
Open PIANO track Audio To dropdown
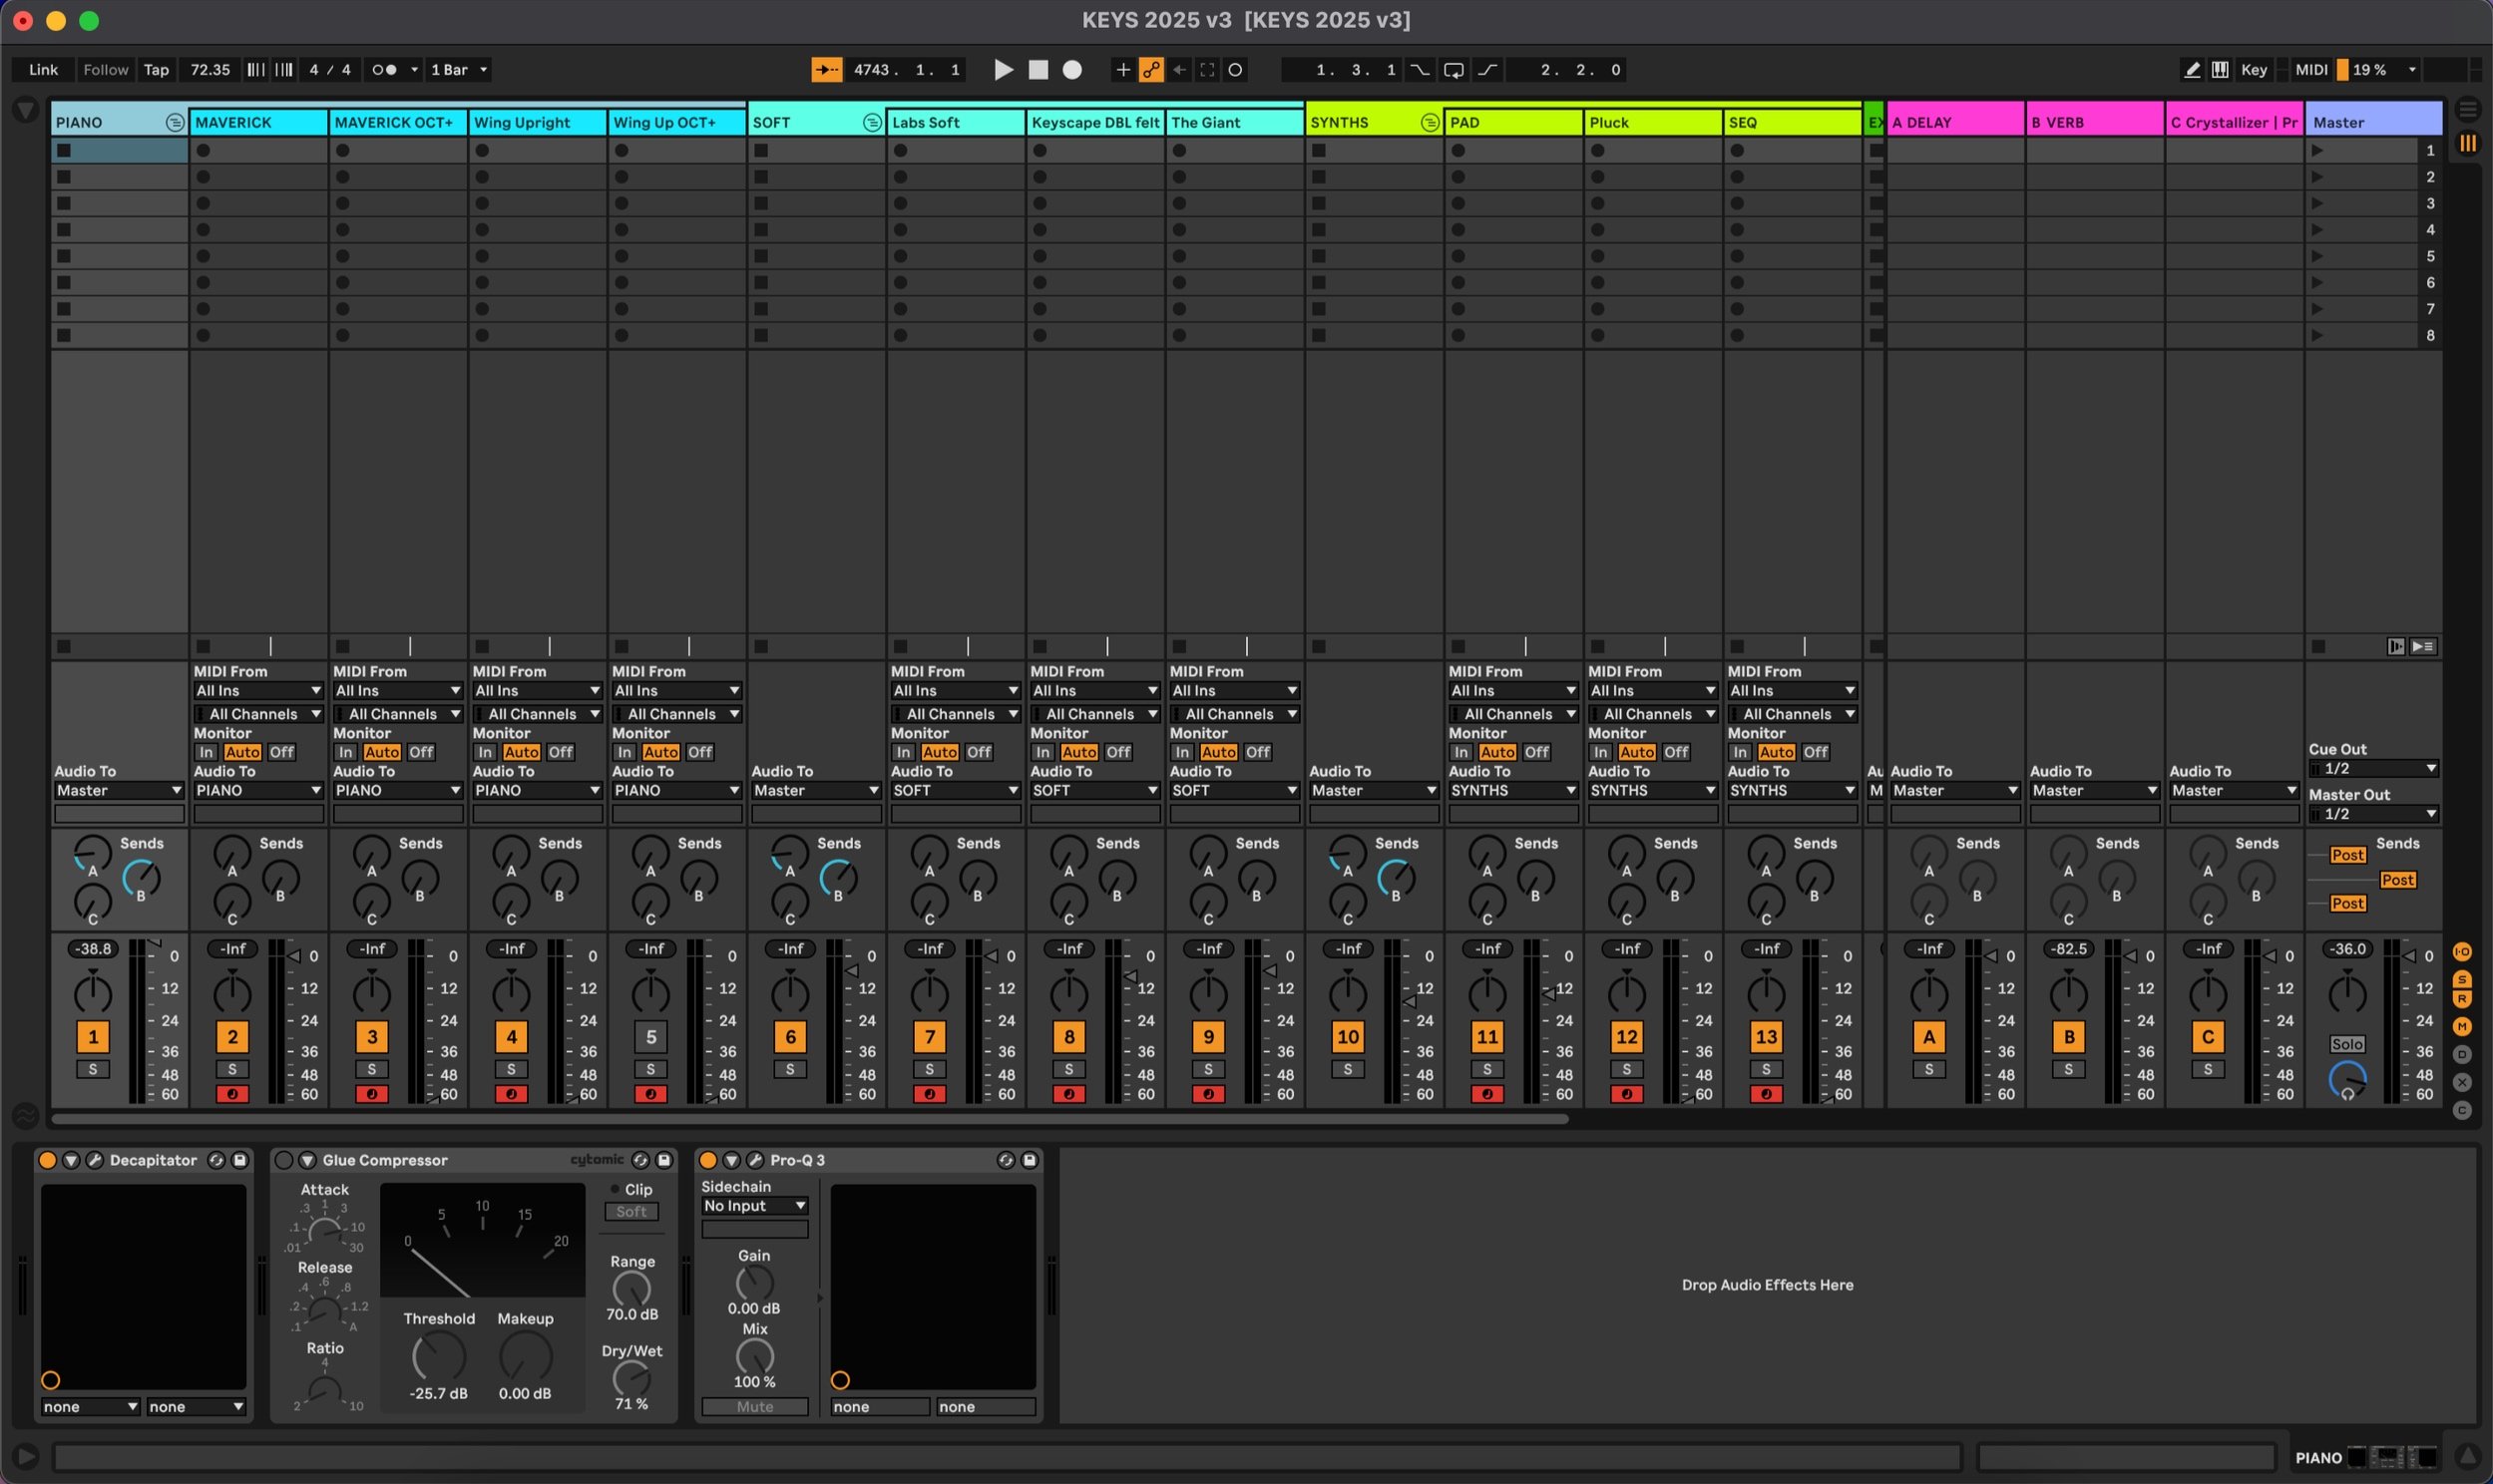119,791
